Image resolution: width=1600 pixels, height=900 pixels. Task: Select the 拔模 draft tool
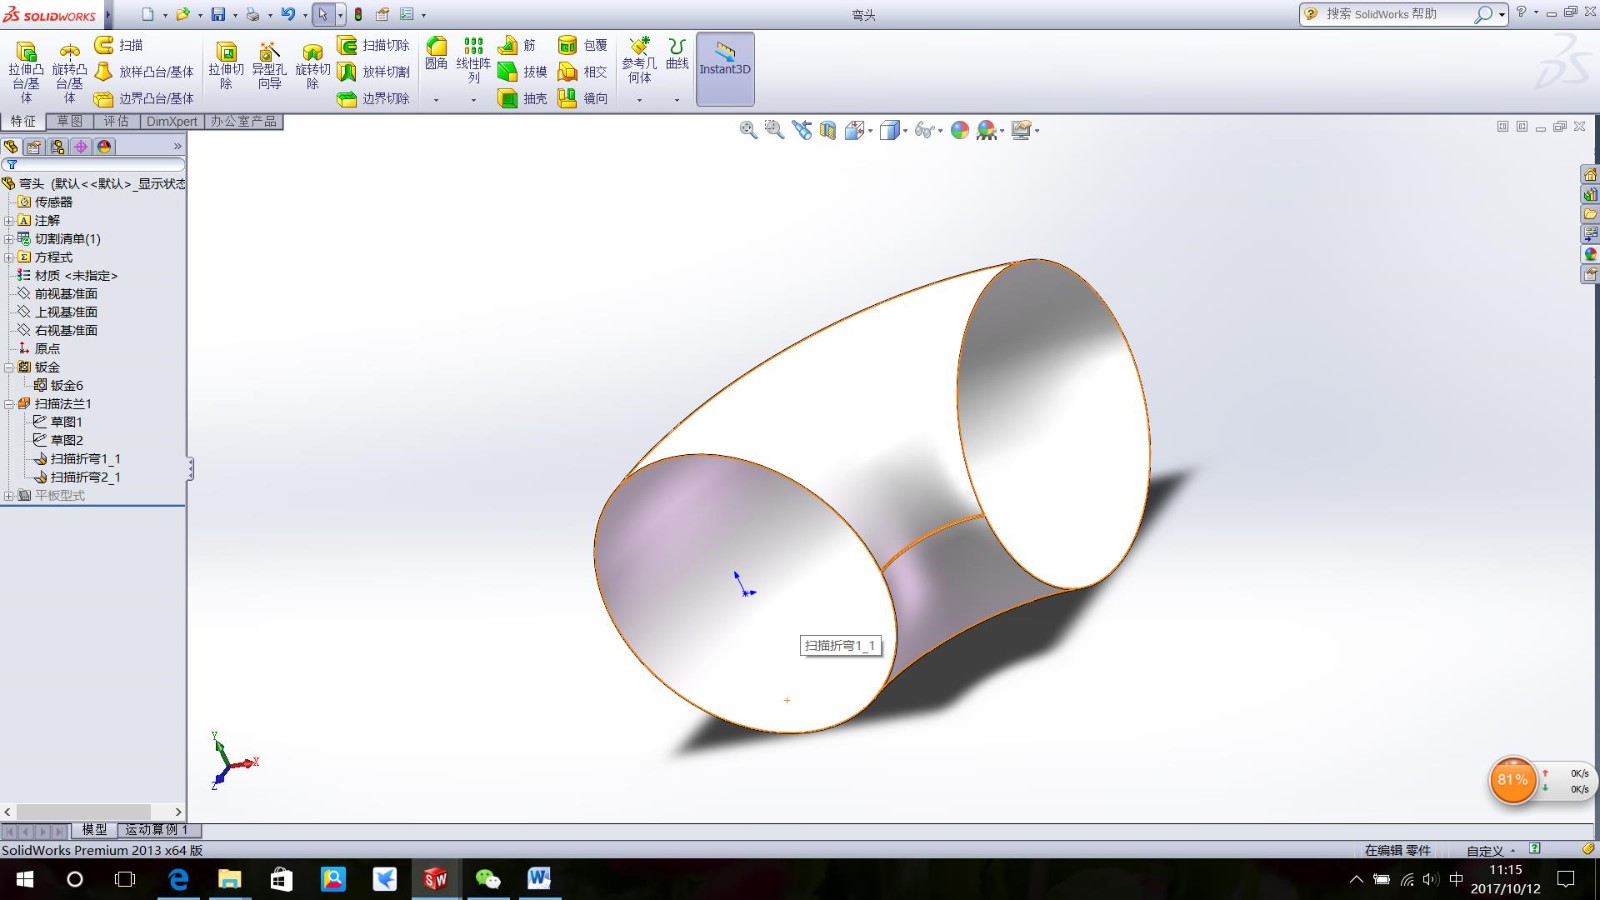(x=523, y=72)
